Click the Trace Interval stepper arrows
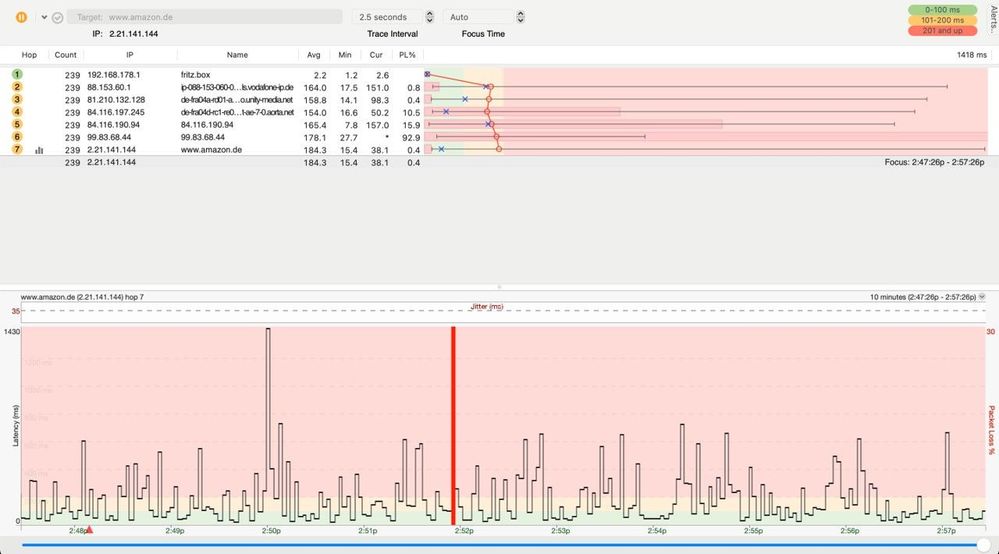Image resolution: width=999 pixels, height=554 pixels. coord(429,17)
